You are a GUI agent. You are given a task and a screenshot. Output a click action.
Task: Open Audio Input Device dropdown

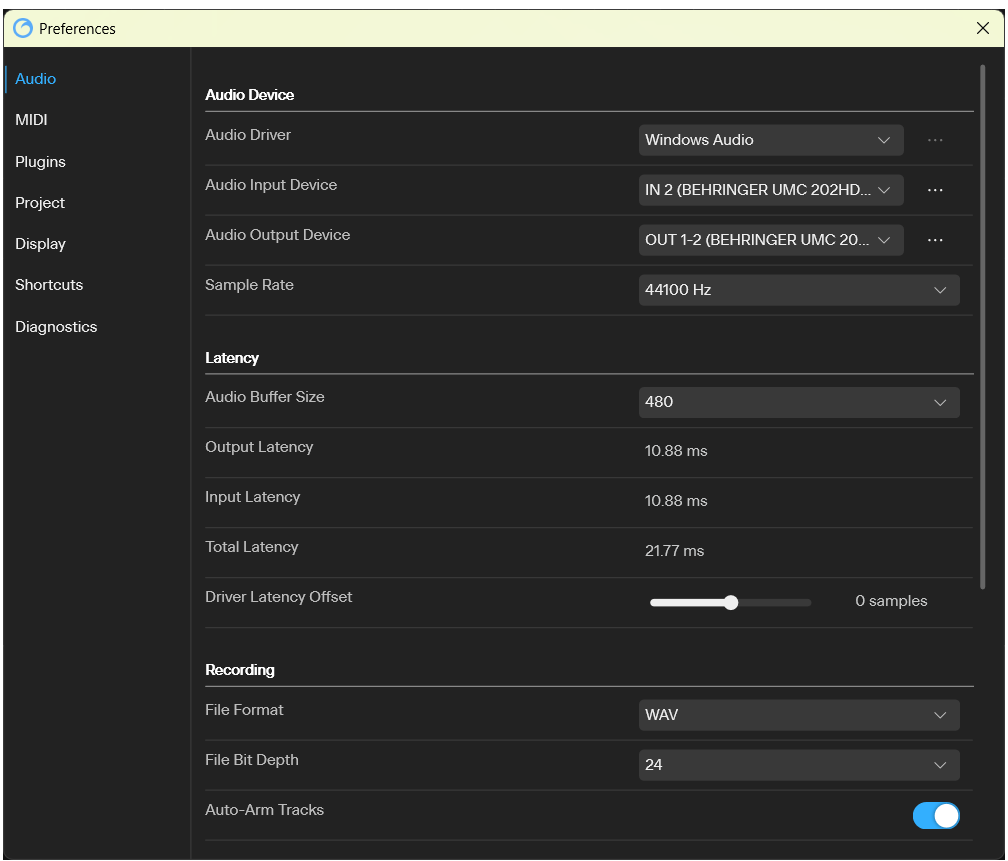[770, 190]
